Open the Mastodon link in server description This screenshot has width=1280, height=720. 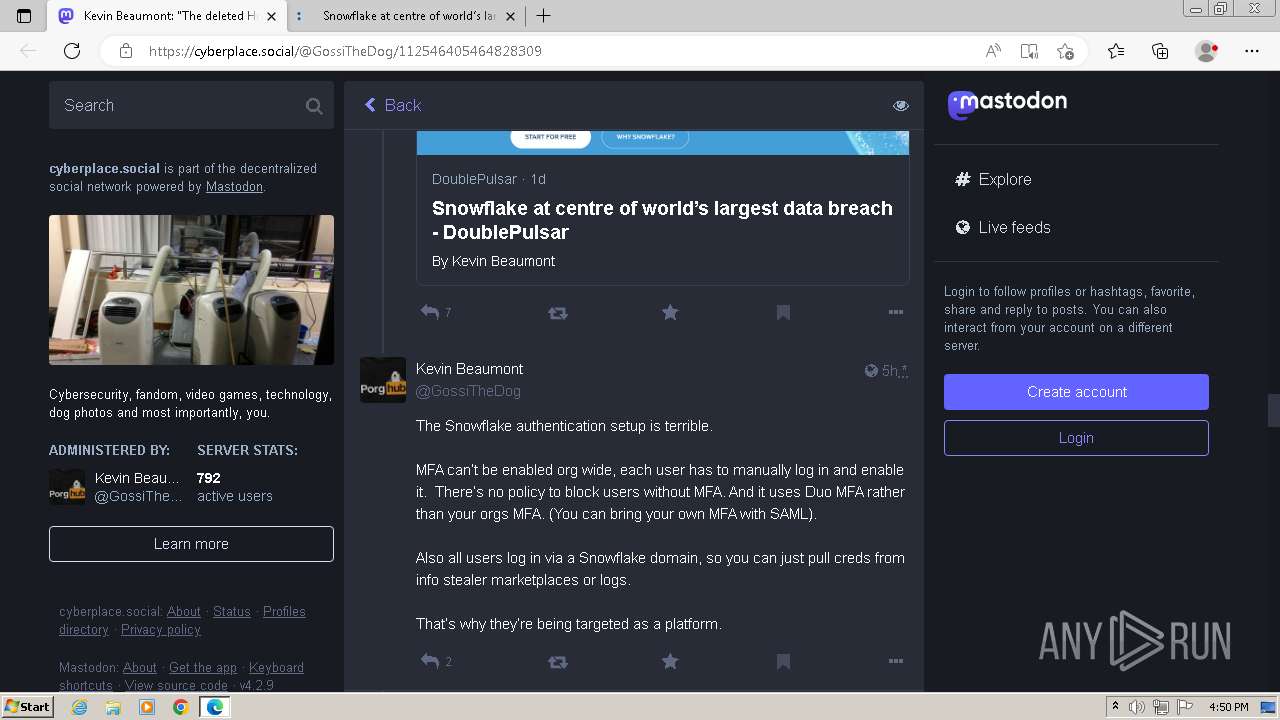click(234, 187)
